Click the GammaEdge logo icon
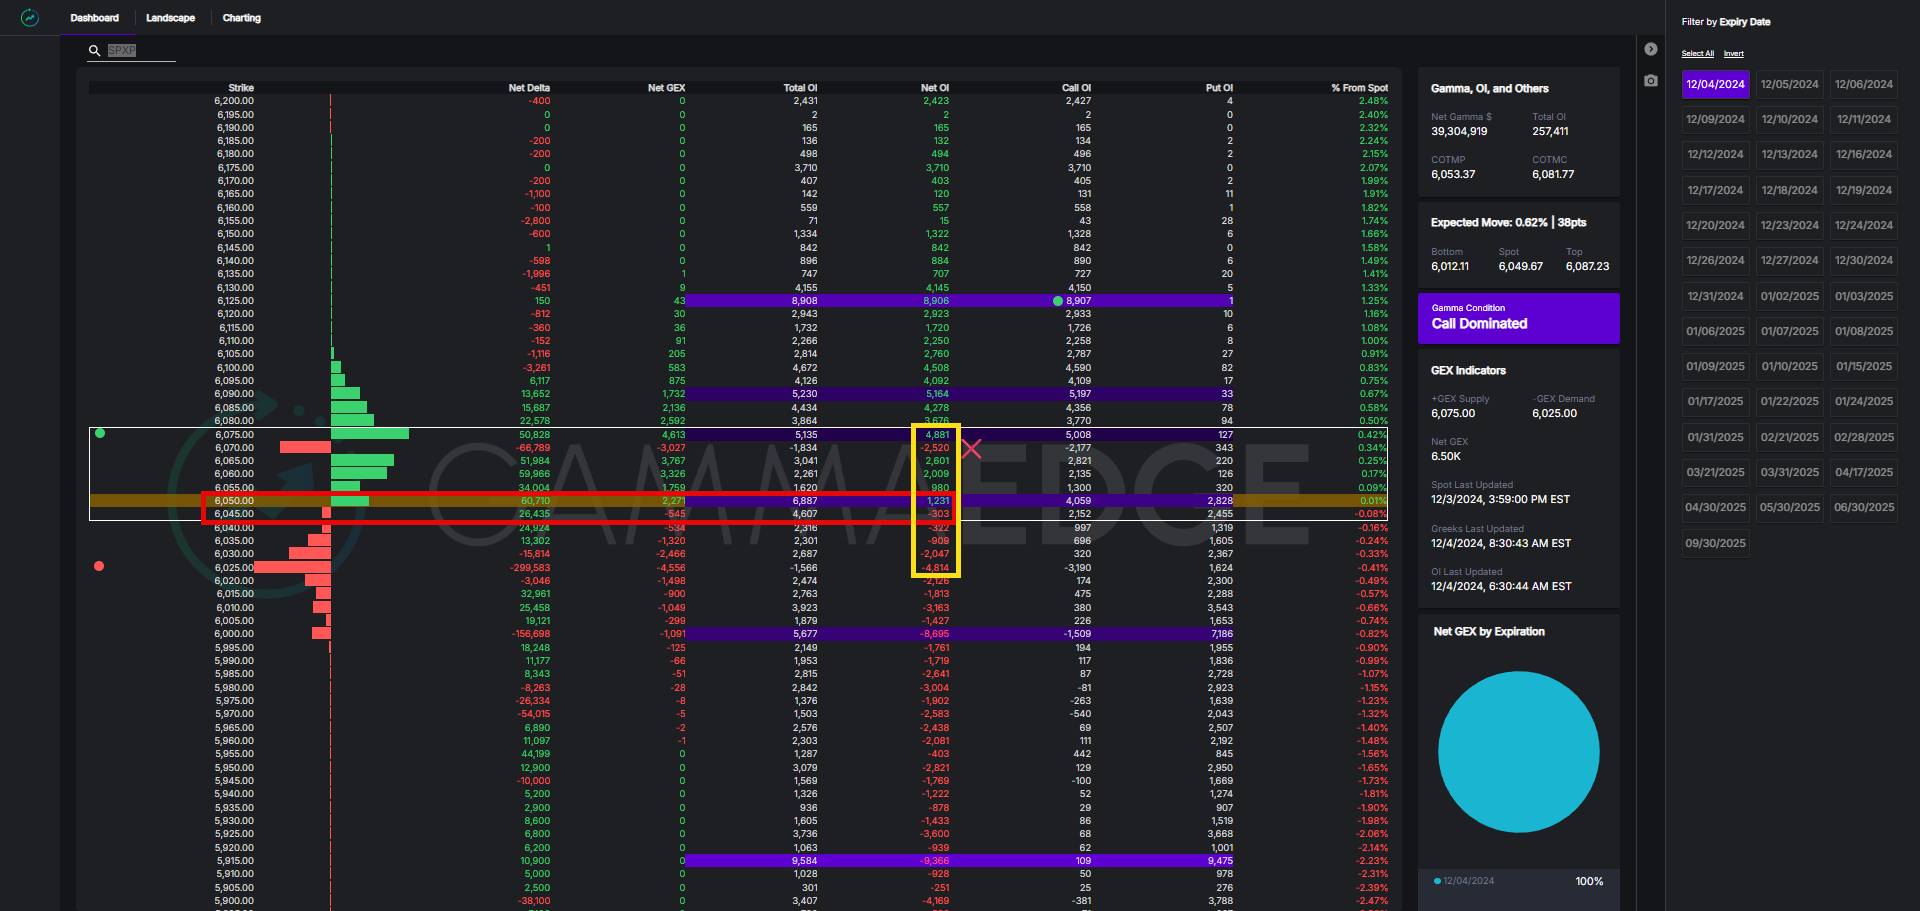Viewport: 1920px width, 911px height. coord(30,18)
